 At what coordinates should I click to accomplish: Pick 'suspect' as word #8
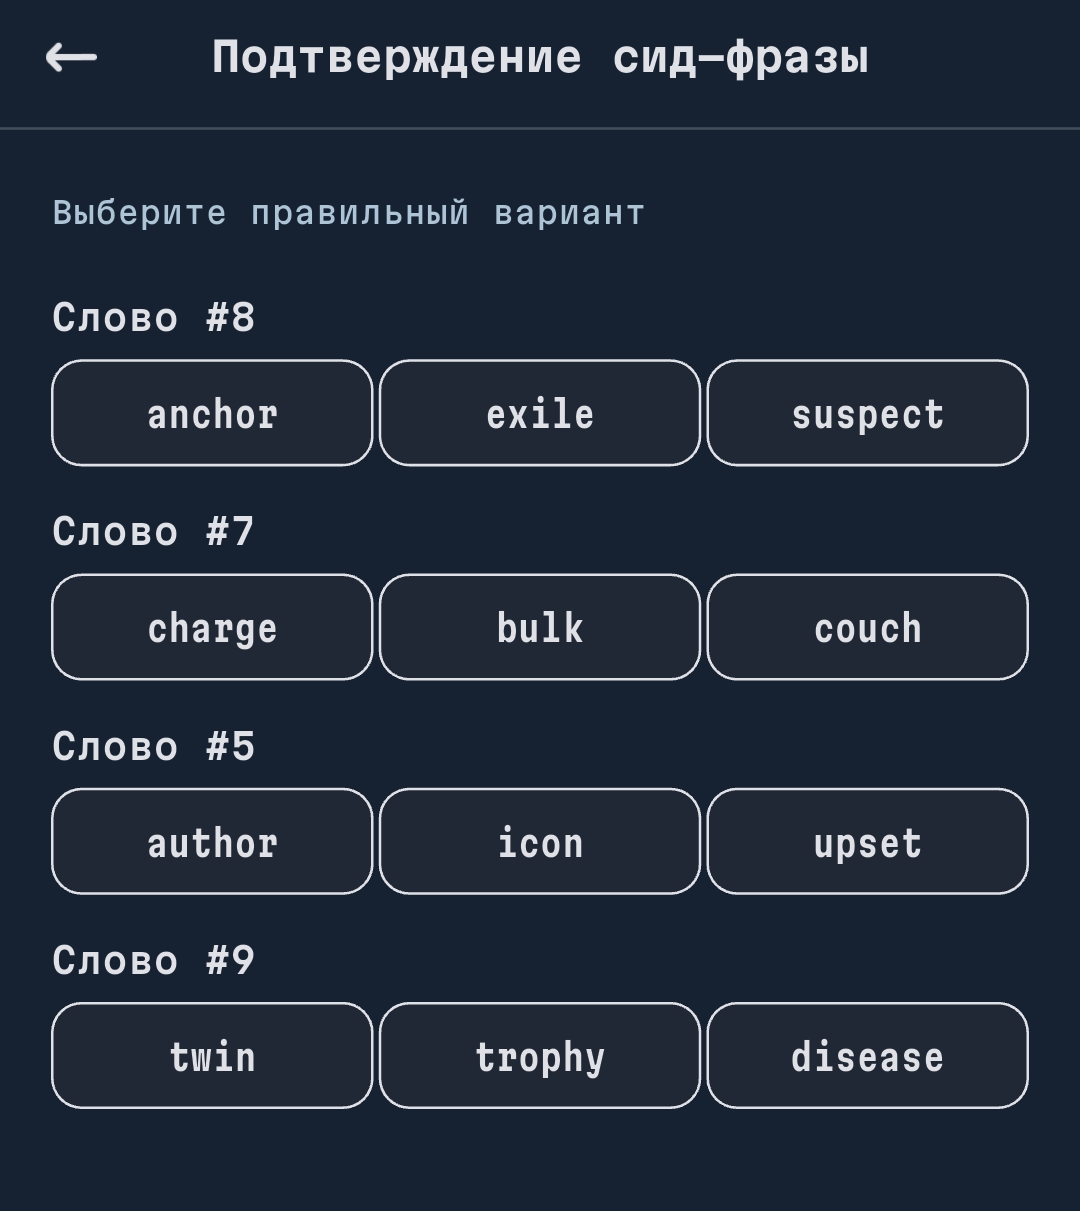pos(868,413)
